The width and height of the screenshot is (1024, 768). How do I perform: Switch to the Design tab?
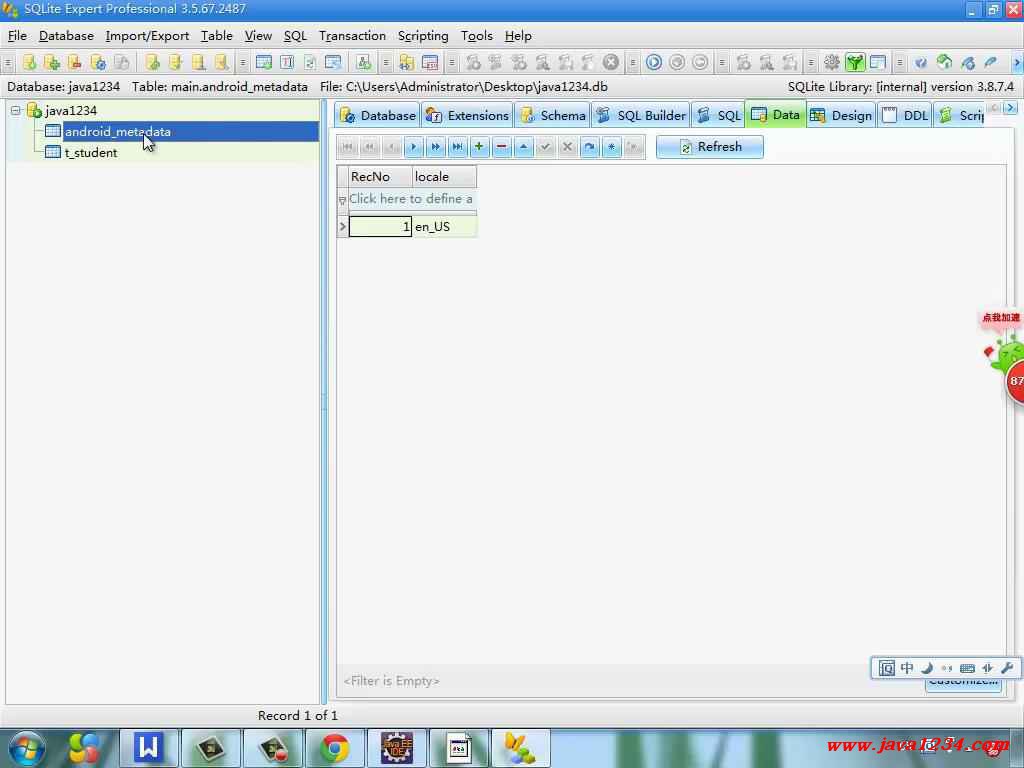pyautogui.click(x=841, y=116)
